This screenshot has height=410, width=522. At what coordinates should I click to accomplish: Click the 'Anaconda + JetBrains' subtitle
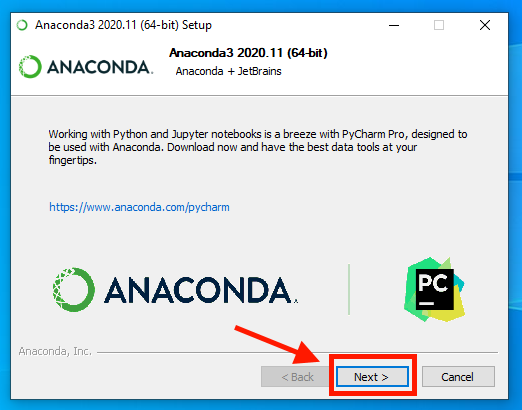pos(229,71)
